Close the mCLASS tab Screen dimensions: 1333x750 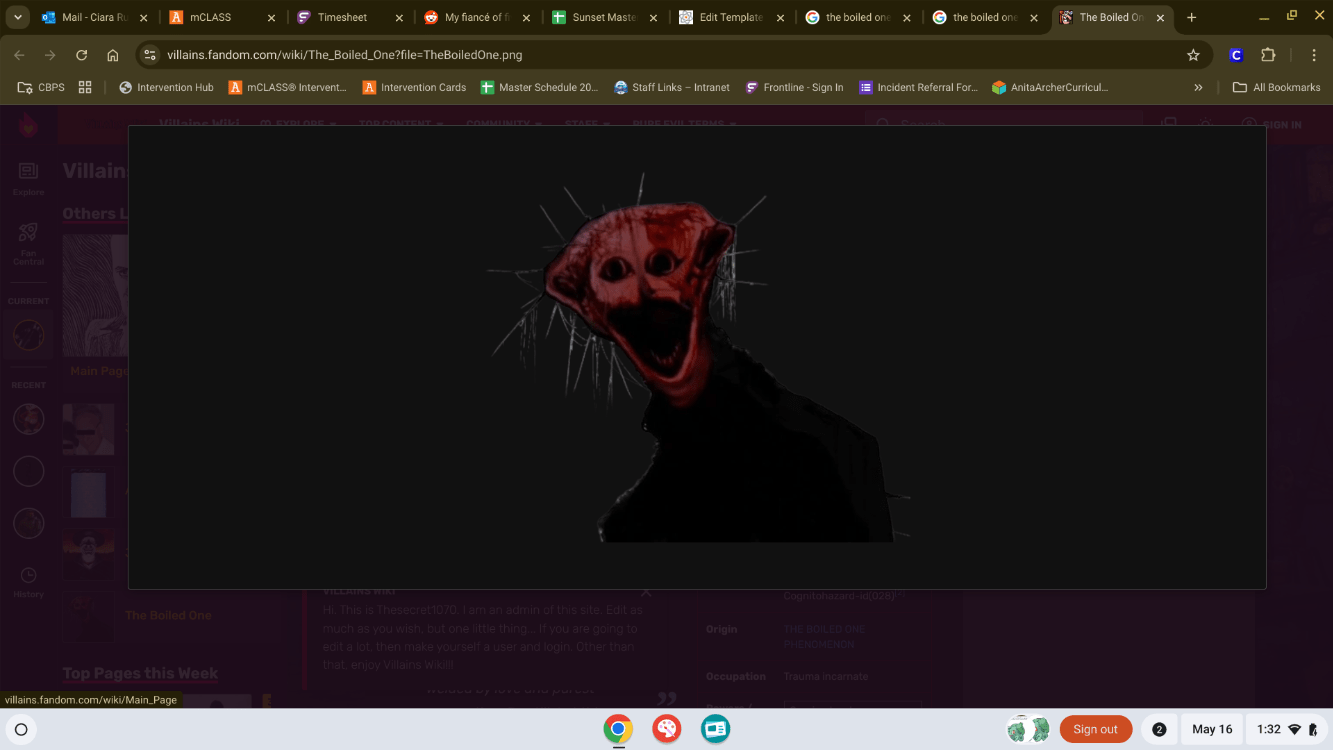(271, 18)
